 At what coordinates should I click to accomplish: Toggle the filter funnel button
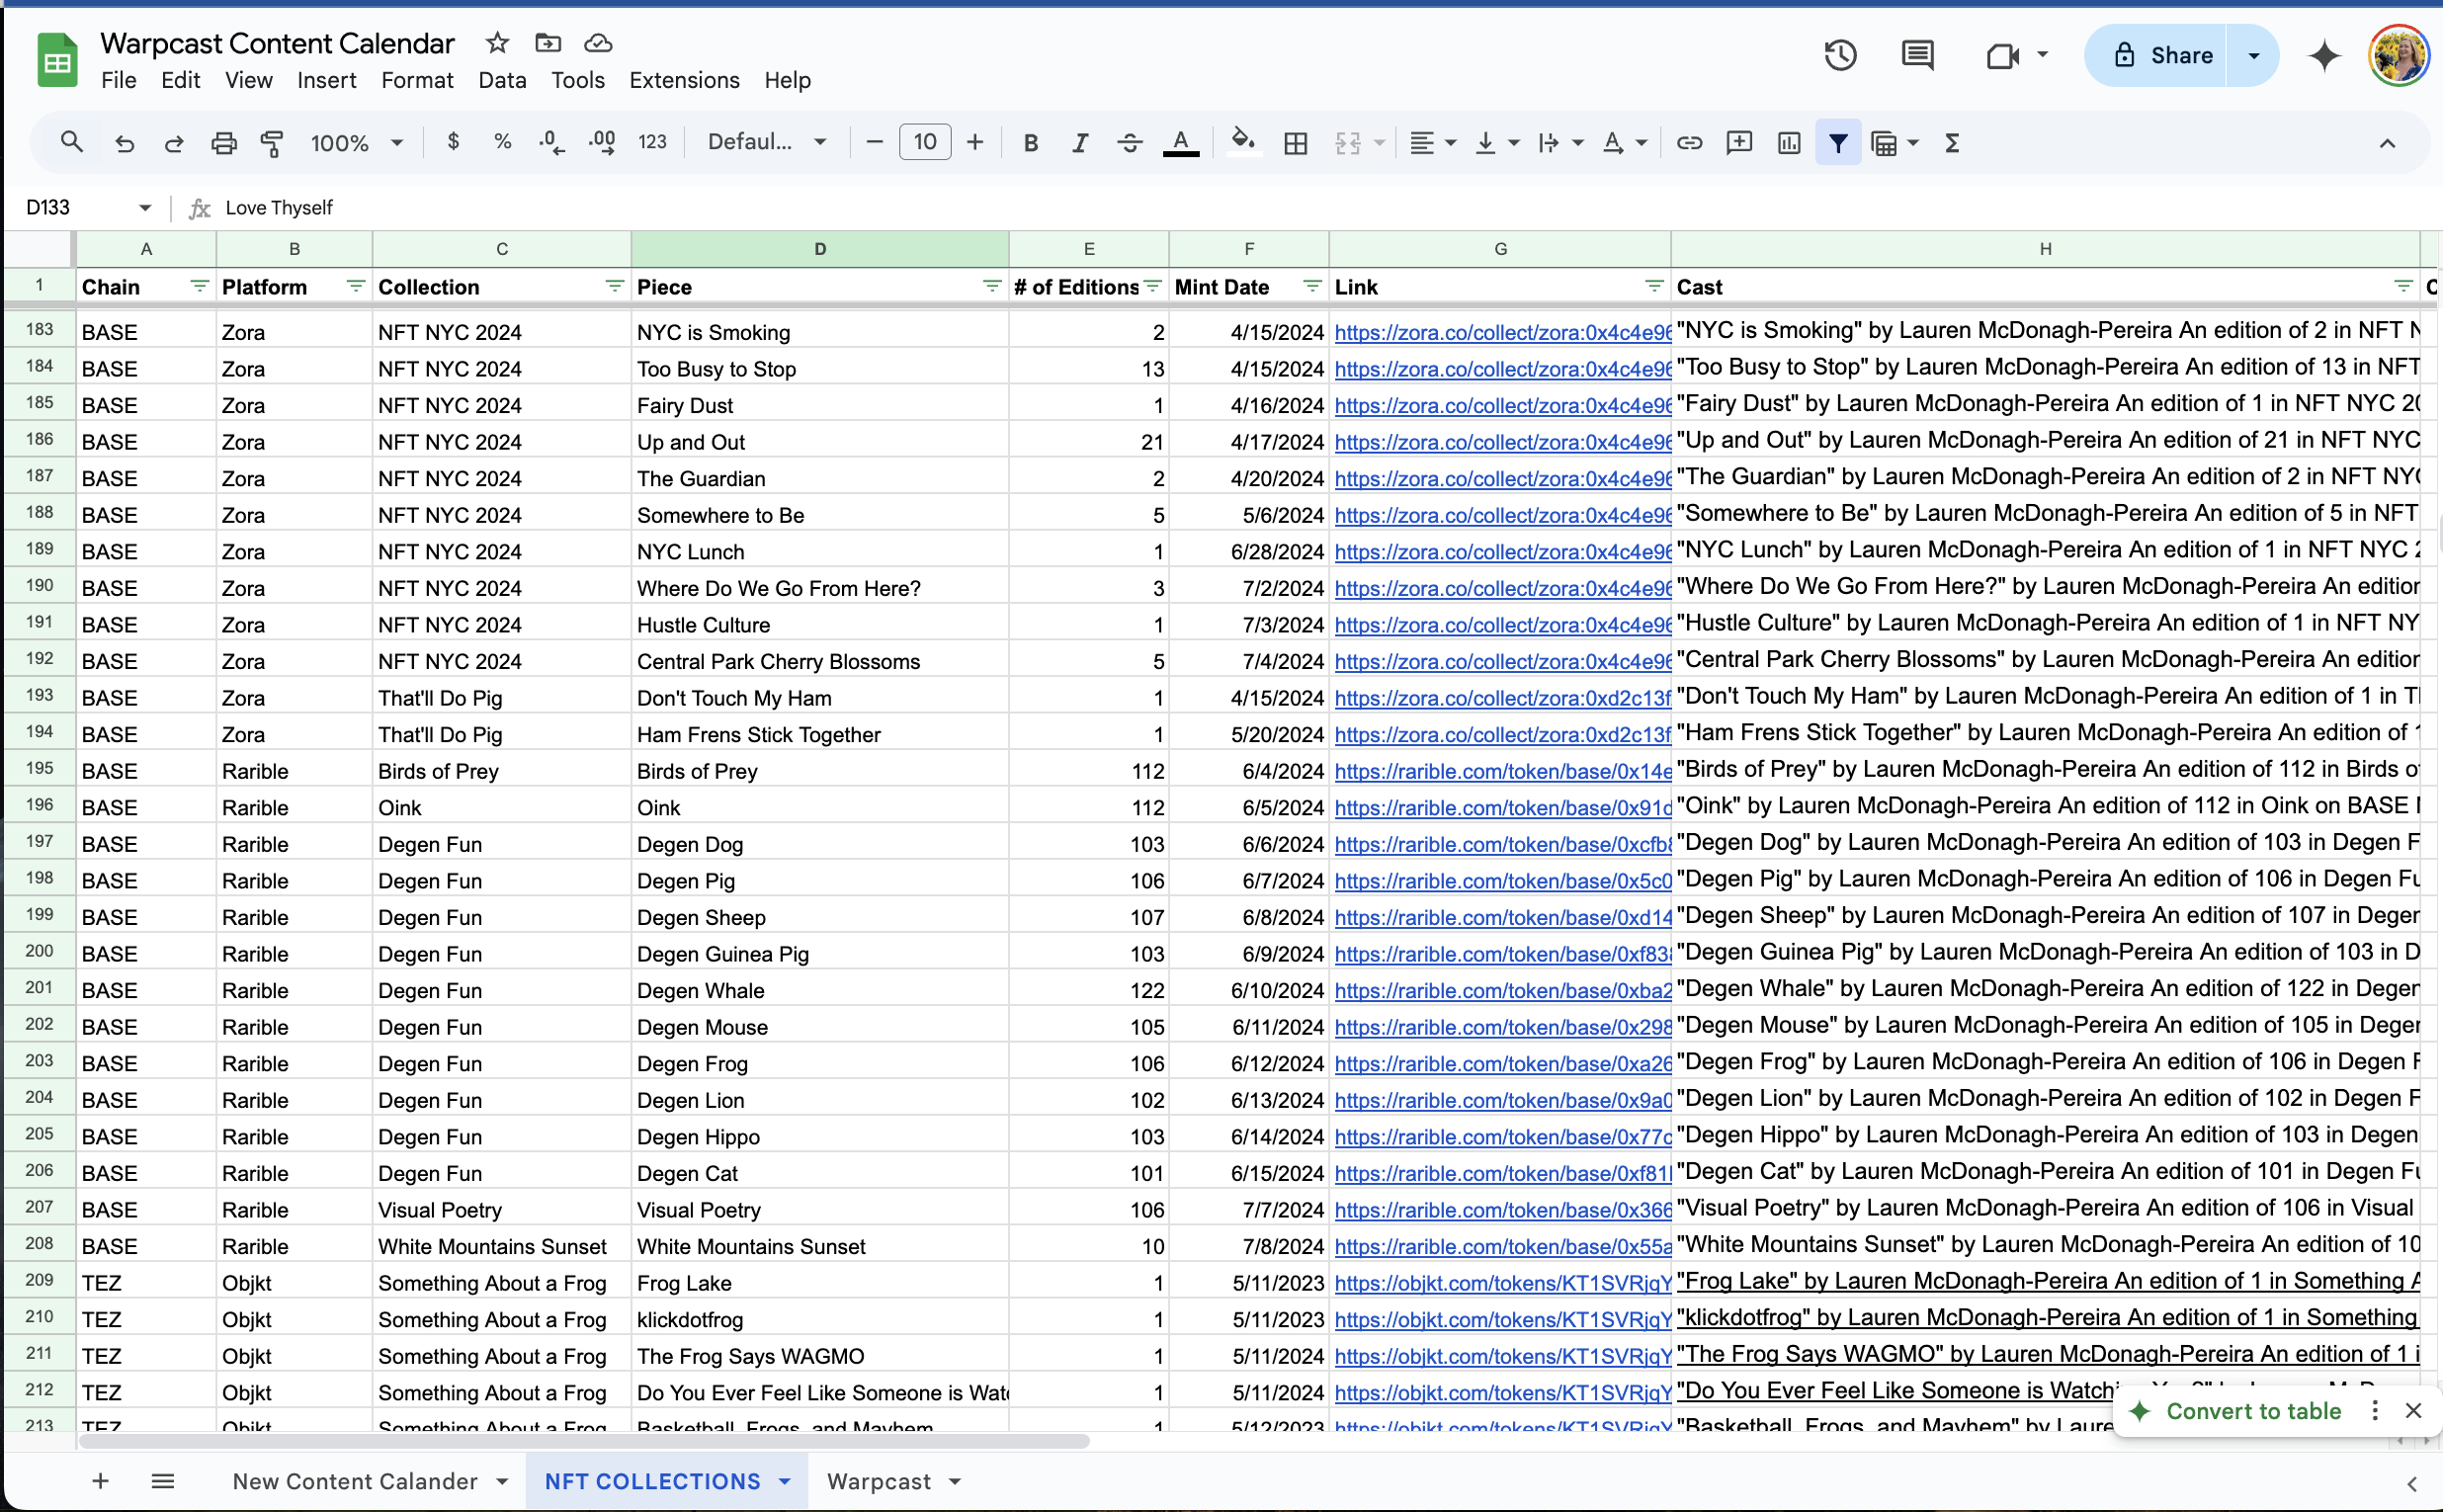coord(1837,143)
